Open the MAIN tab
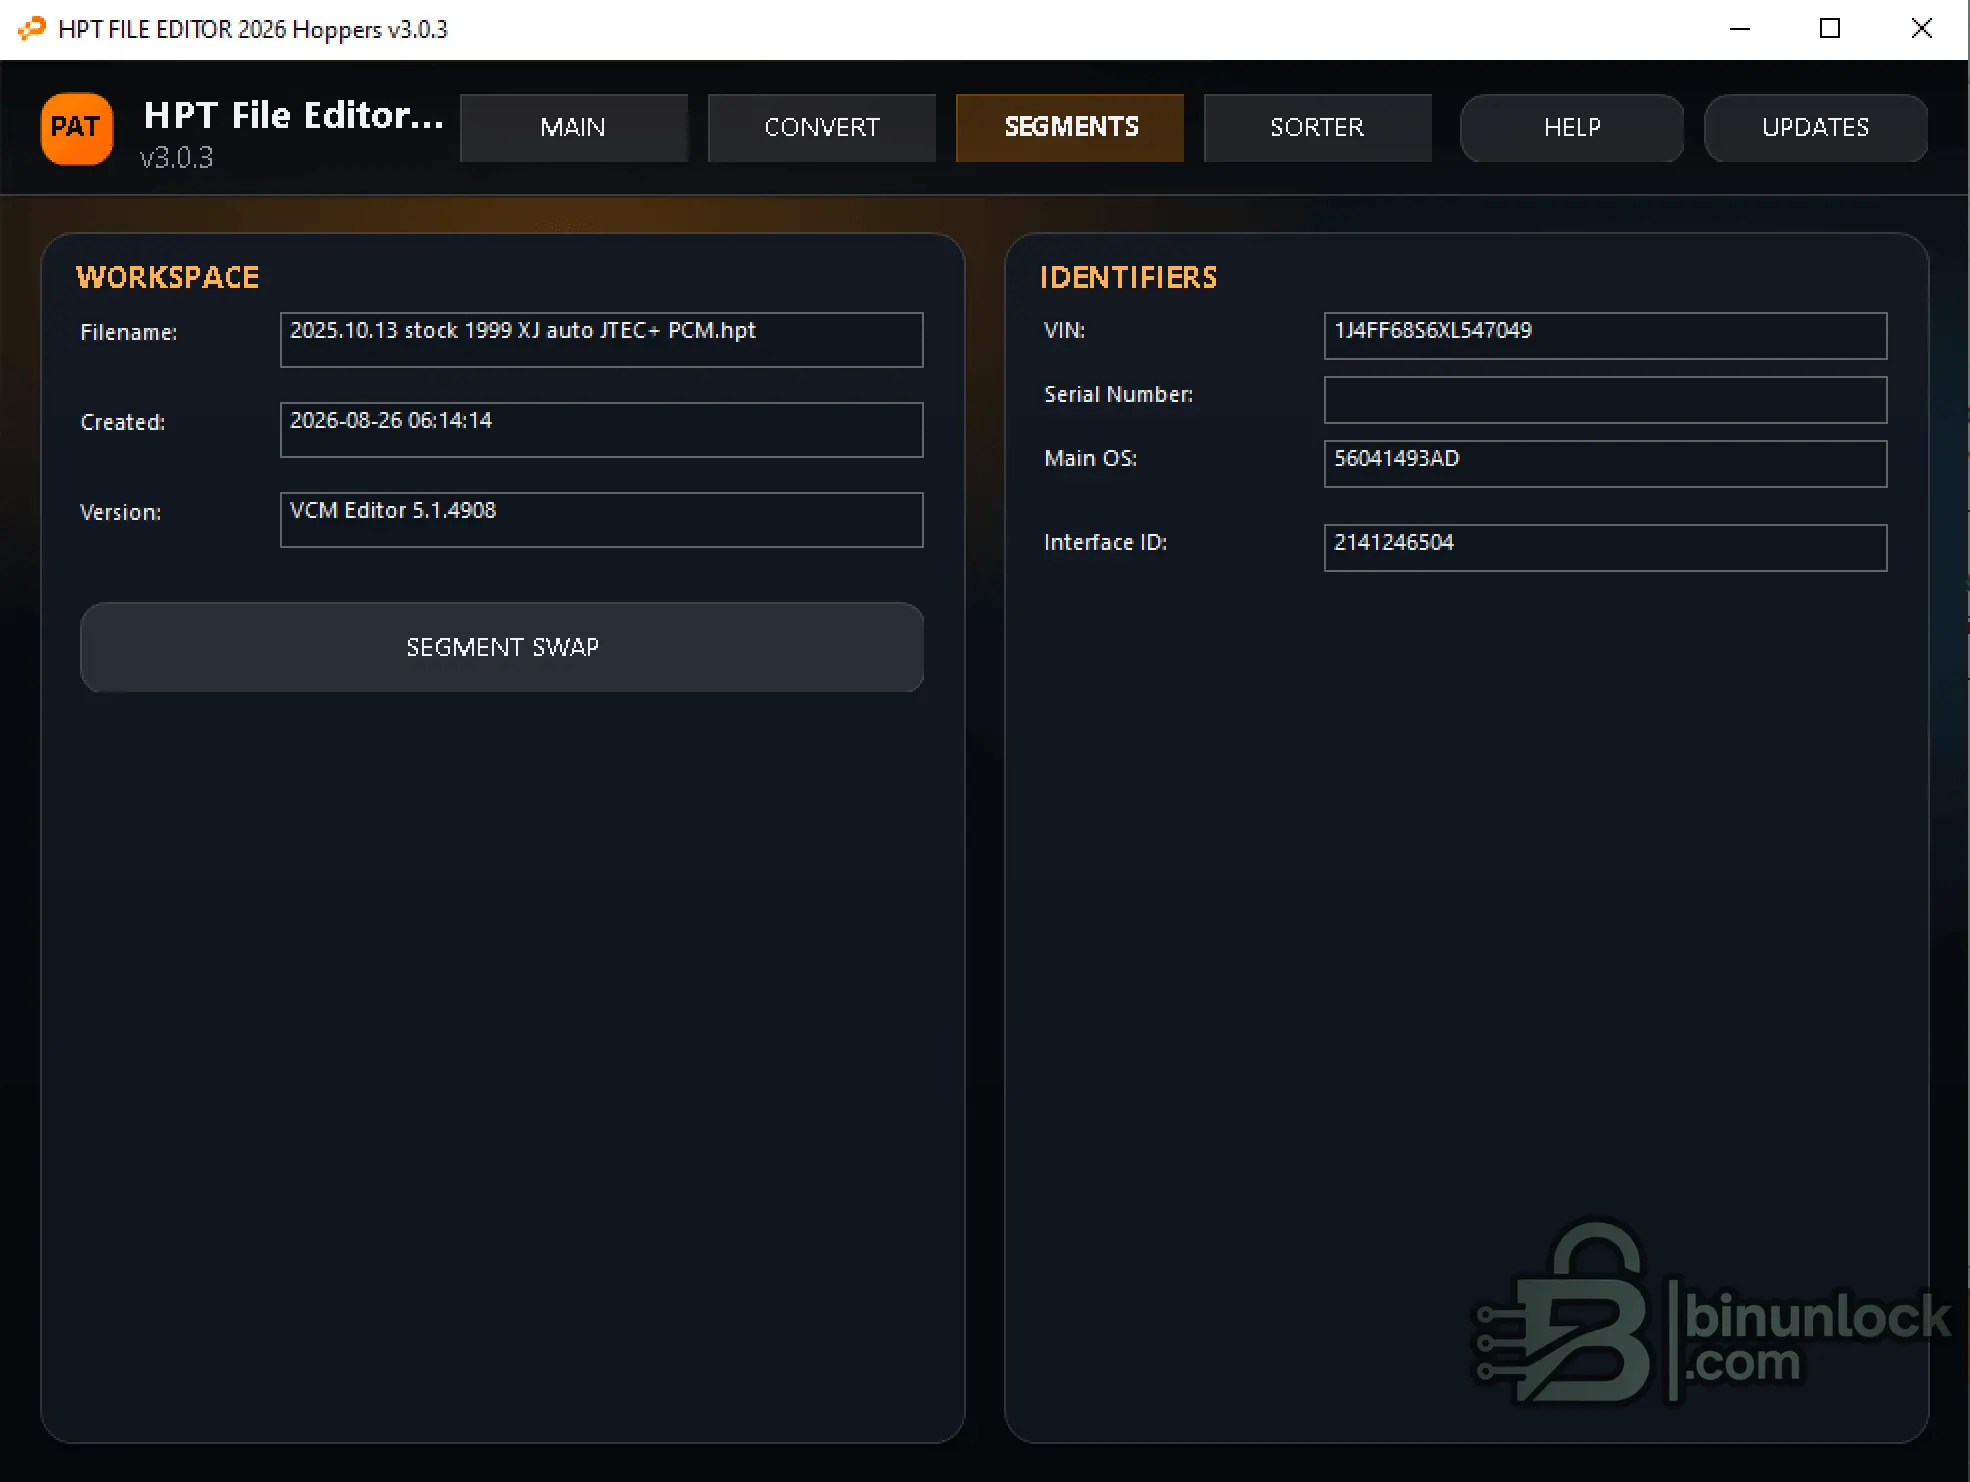 (x=574, y=128)
